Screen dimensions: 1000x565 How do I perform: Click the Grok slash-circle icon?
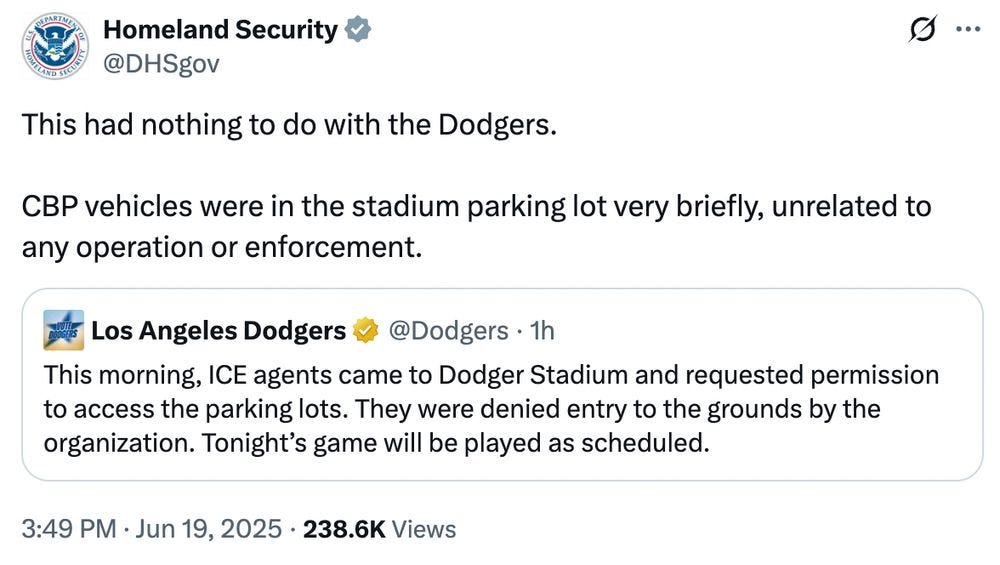click(923, 29)
